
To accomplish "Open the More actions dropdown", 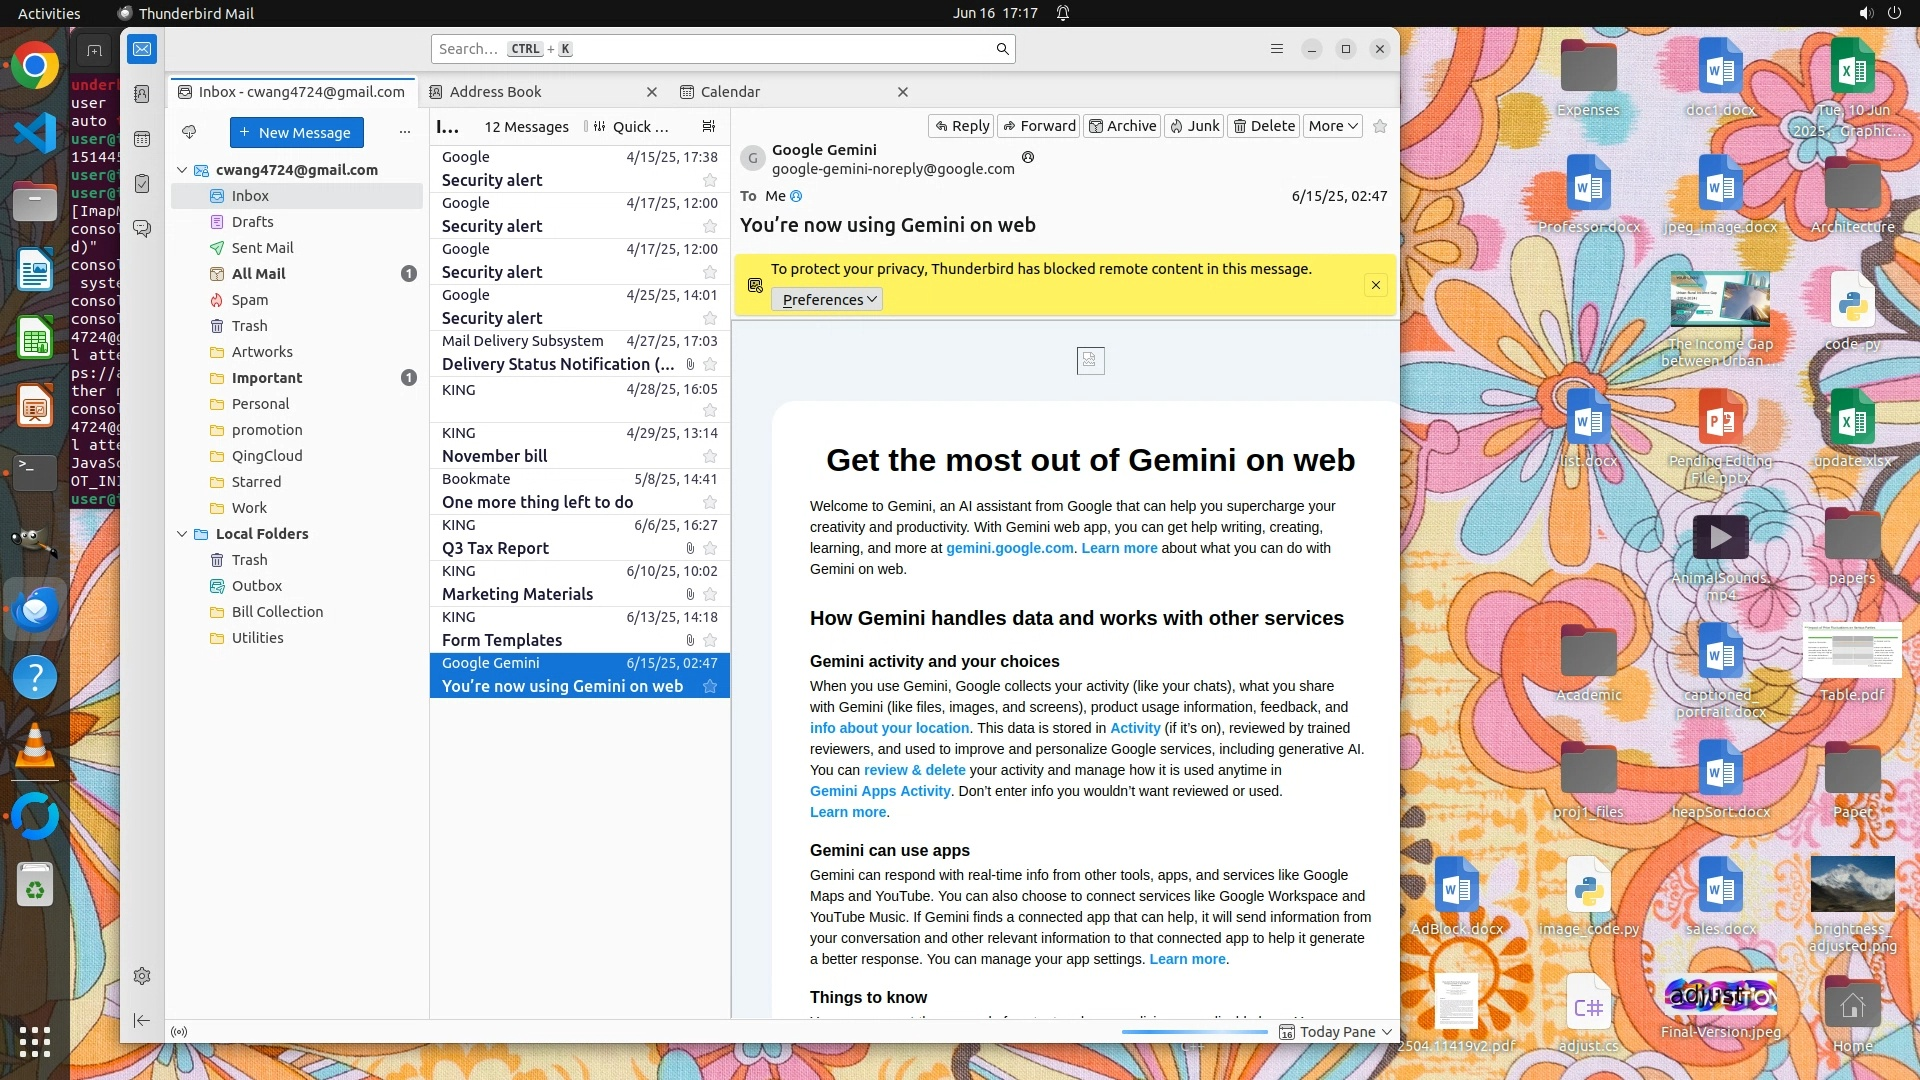I will click(1332, 126).
